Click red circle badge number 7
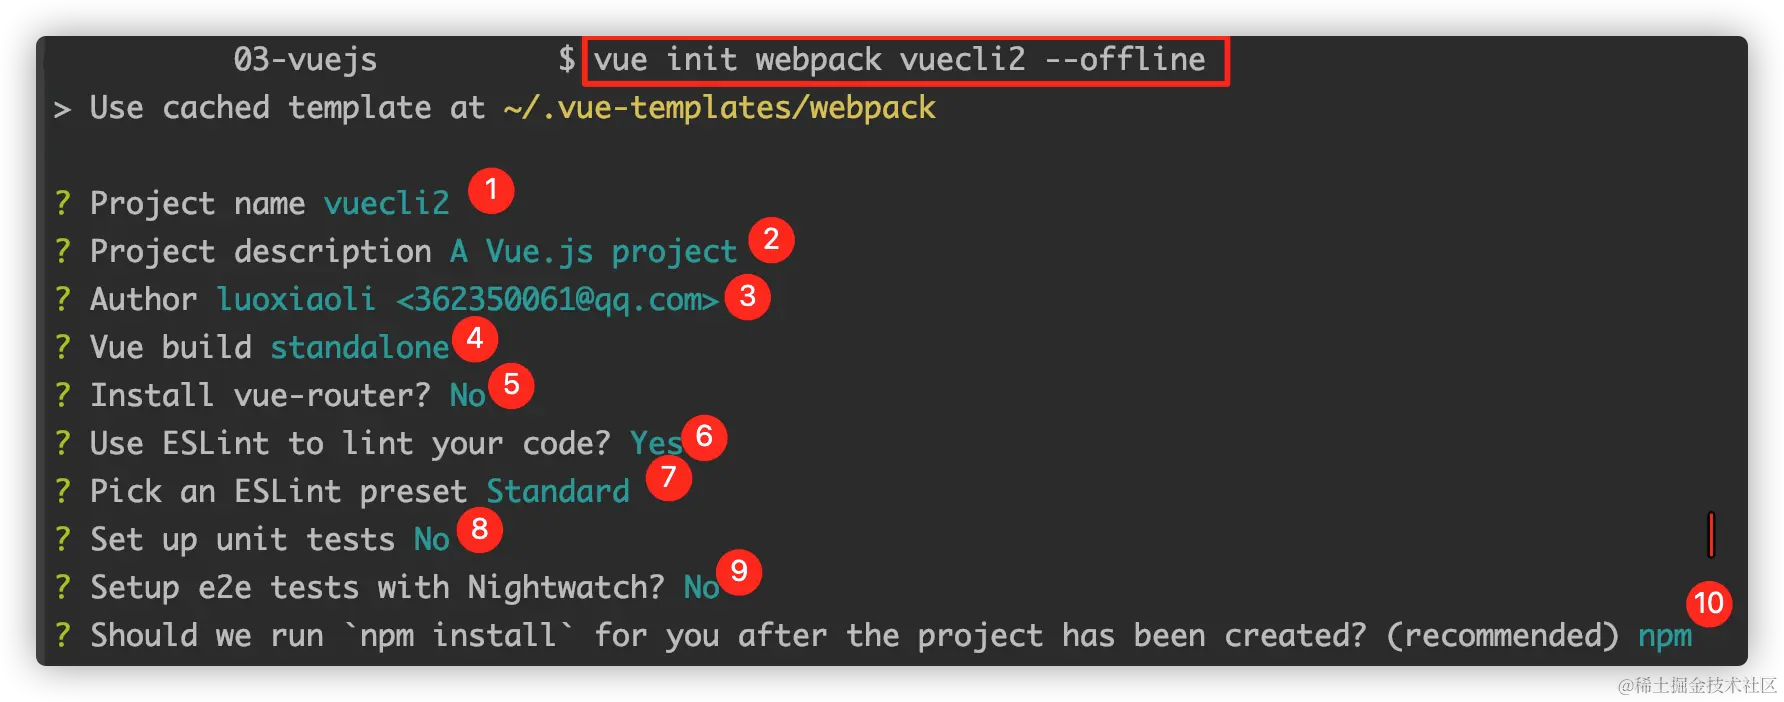The height and width of the screenshot is (702, 1784). [668, 478]
